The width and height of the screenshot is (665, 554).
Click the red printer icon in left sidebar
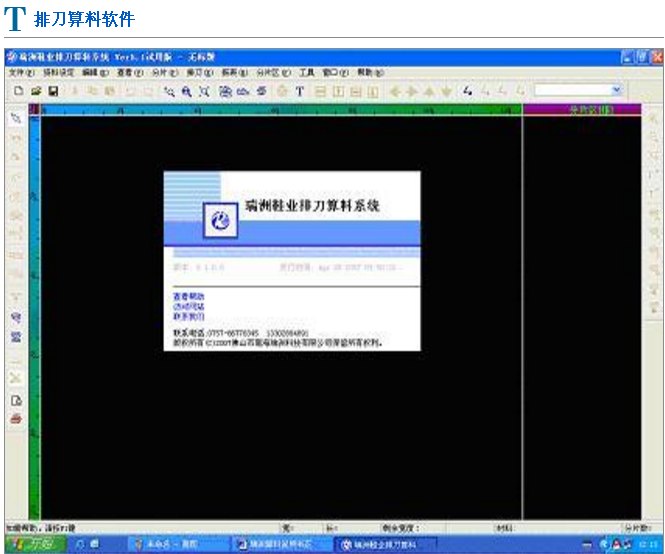coord(16,419)
